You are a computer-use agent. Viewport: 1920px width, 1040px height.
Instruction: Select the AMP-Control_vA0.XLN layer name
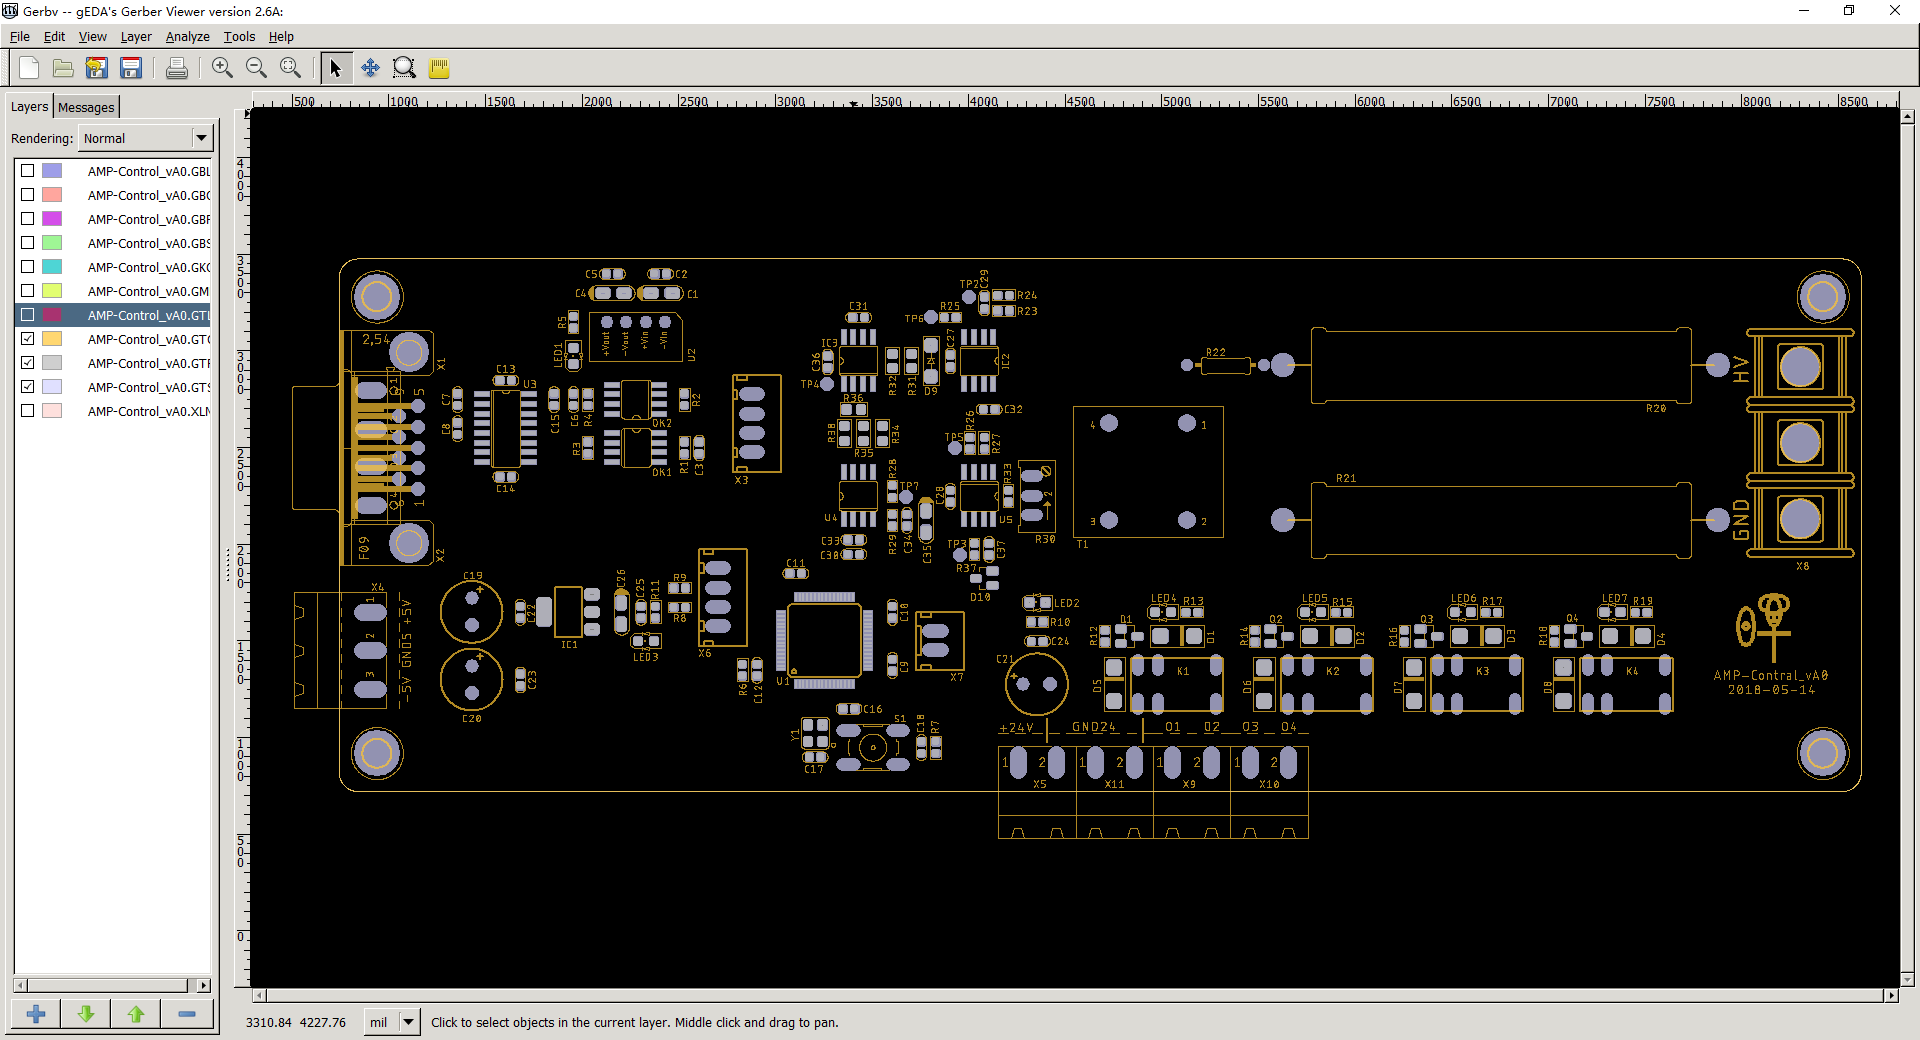(148, 411)
